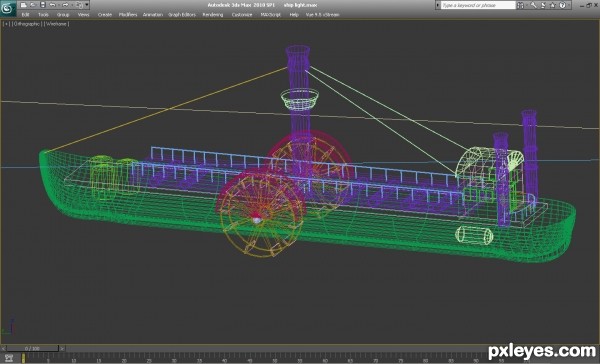Open the Mini Curve Editor icon beside timeline
The image size is (600, 364).
(9, 358)
